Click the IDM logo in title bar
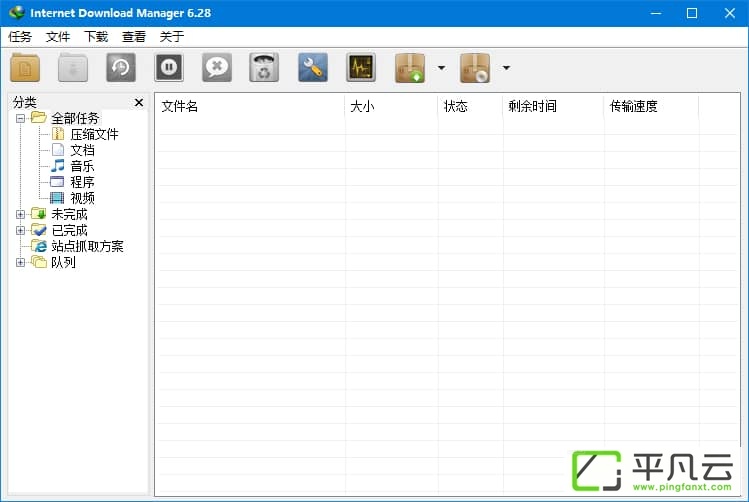The height and width of the screenshot is (502, 749). [16, 12]
